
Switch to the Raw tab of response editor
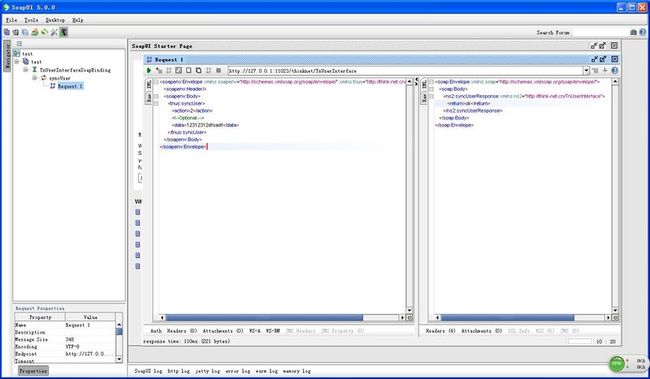tap(424, 98)
